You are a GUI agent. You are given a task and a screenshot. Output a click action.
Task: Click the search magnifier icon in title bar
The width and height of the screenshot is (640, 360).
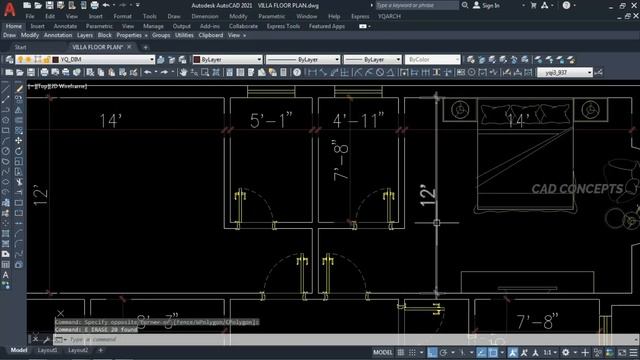pos(465,5)
